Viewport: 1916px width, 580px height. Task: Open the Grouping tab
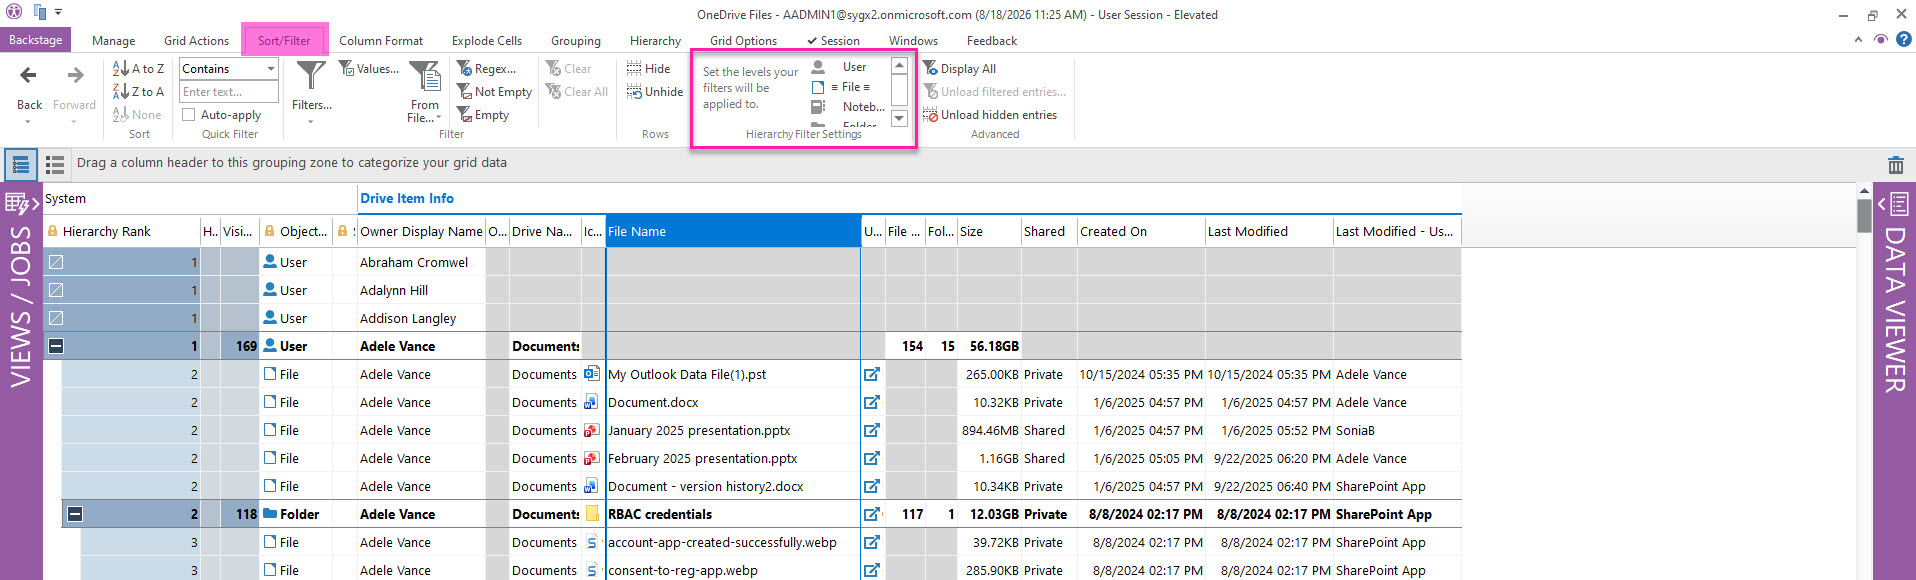575,41
